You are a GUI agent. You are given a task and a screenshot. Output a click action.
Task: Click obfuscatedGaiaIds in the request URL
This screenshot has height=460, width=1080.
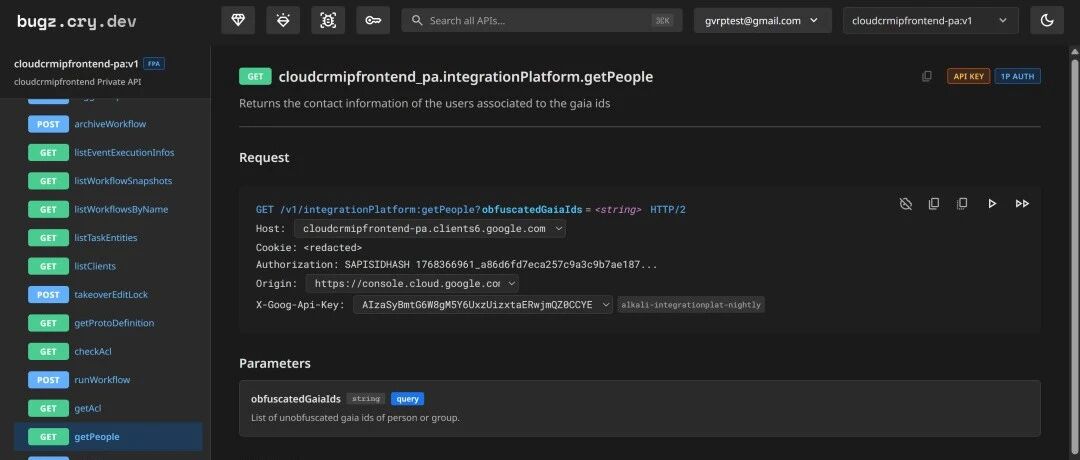tap(532, 209)
